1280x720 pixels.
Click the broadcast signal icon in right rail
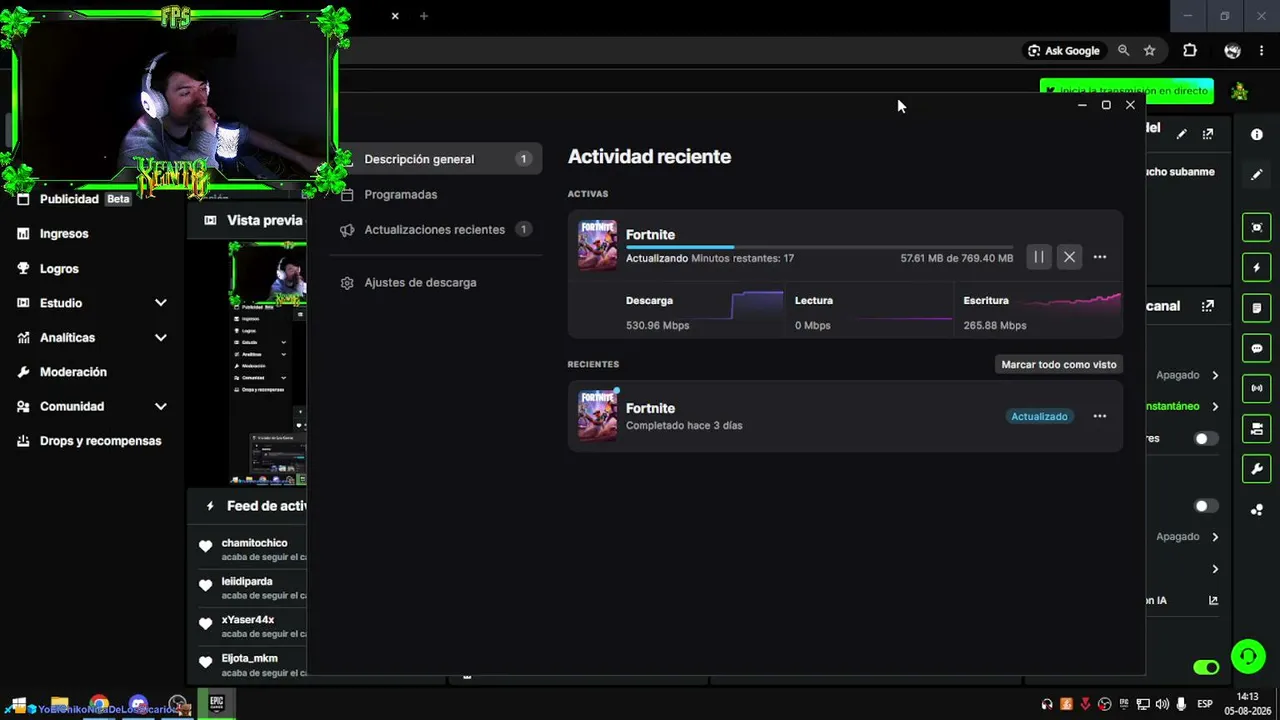click(1257, 388)
